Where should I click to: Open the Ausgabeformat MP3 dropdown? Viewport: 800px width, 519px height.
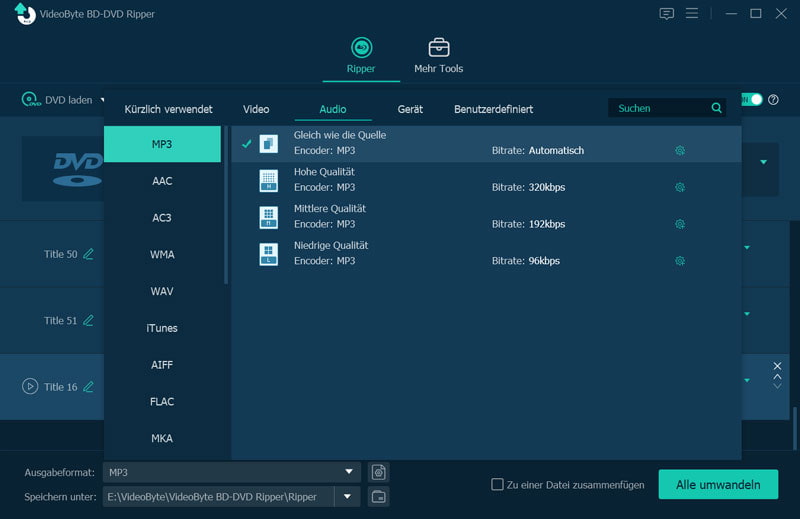tap(348, 472)
